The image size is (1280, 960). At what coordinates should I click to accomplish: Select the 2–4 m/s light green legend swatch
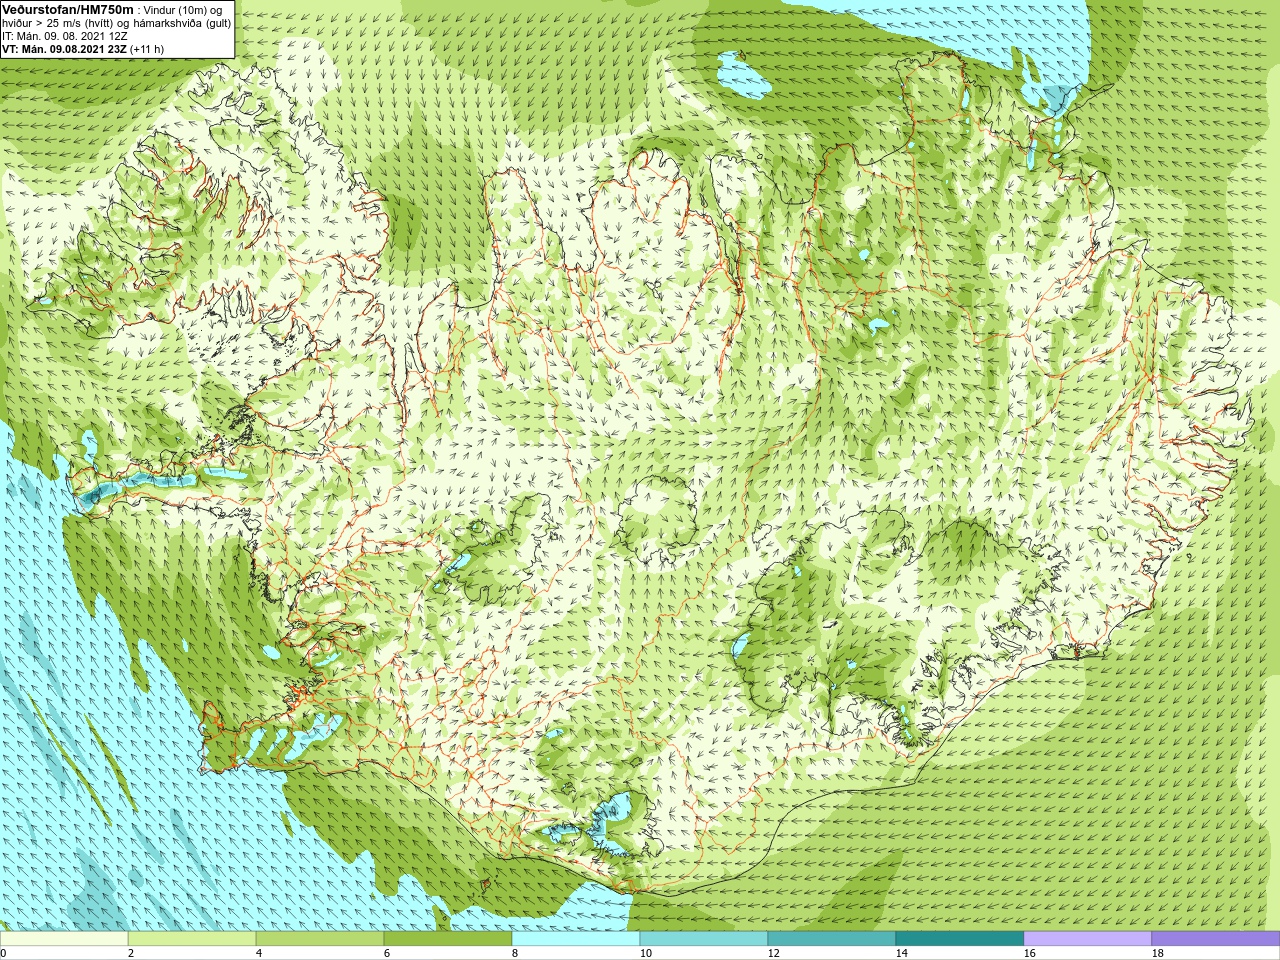click(192, 939)
